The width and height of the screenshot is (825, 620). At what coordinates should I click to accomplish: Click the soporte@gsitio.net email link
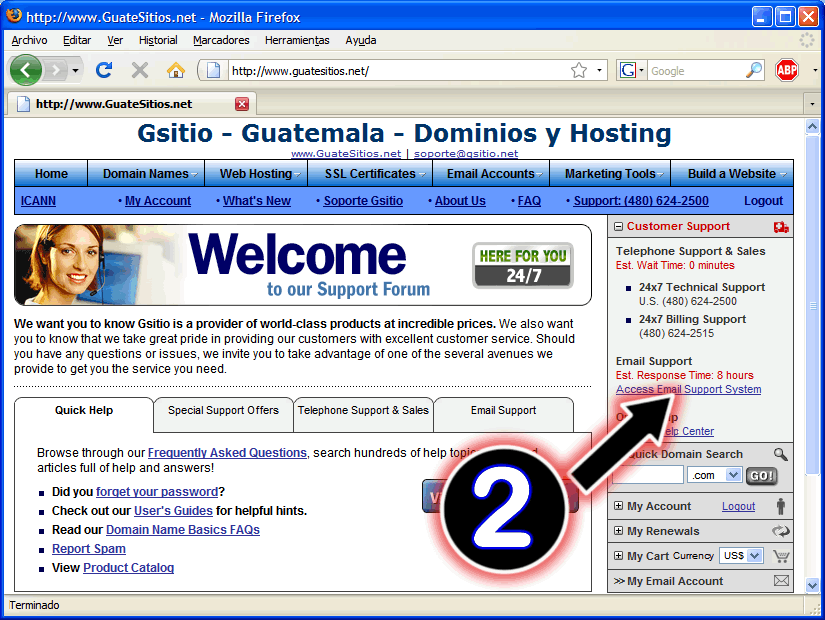click(466, 154)
